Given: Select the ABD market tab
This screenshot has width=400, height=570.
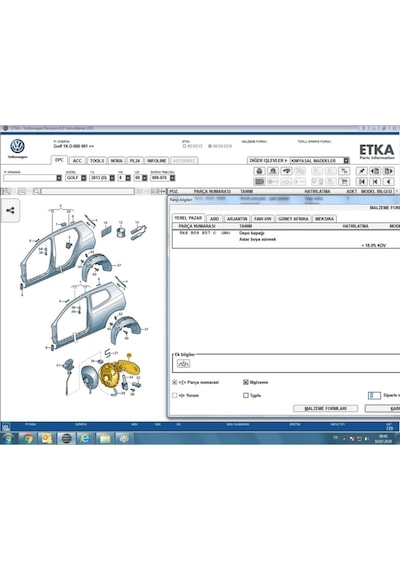Looking at the screenshot, I should click(215, 219).
